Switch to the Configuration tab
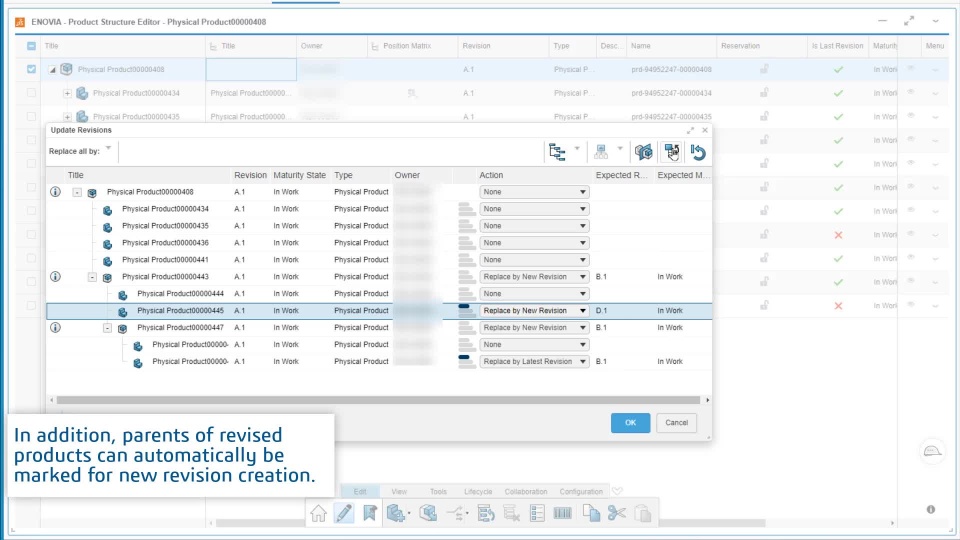This screenshot has height=540, width=960. tap(581, 492)
